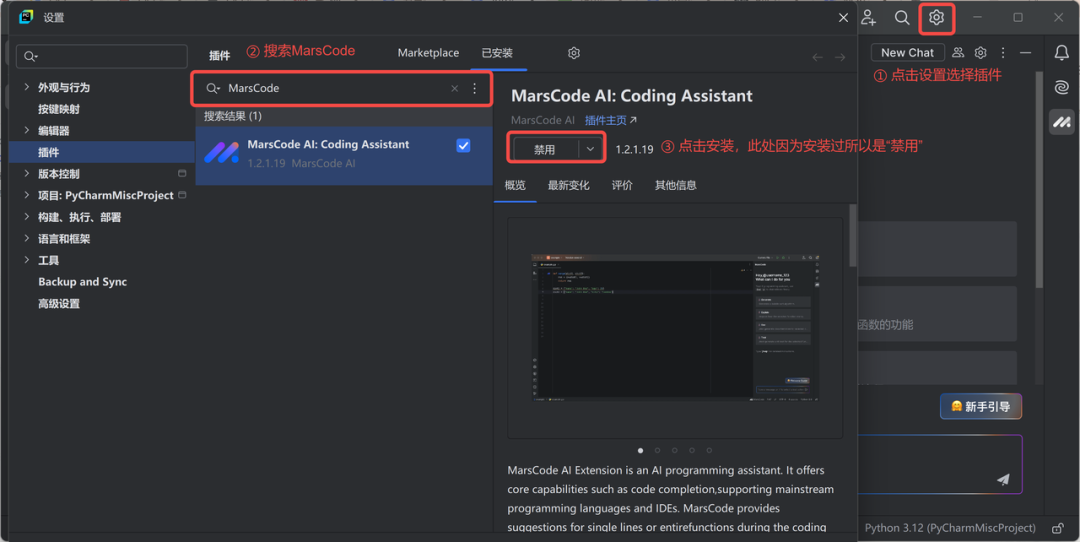Open the 评价 tab
This screenshot has width=1080, height=542.
tap(622, 185)
